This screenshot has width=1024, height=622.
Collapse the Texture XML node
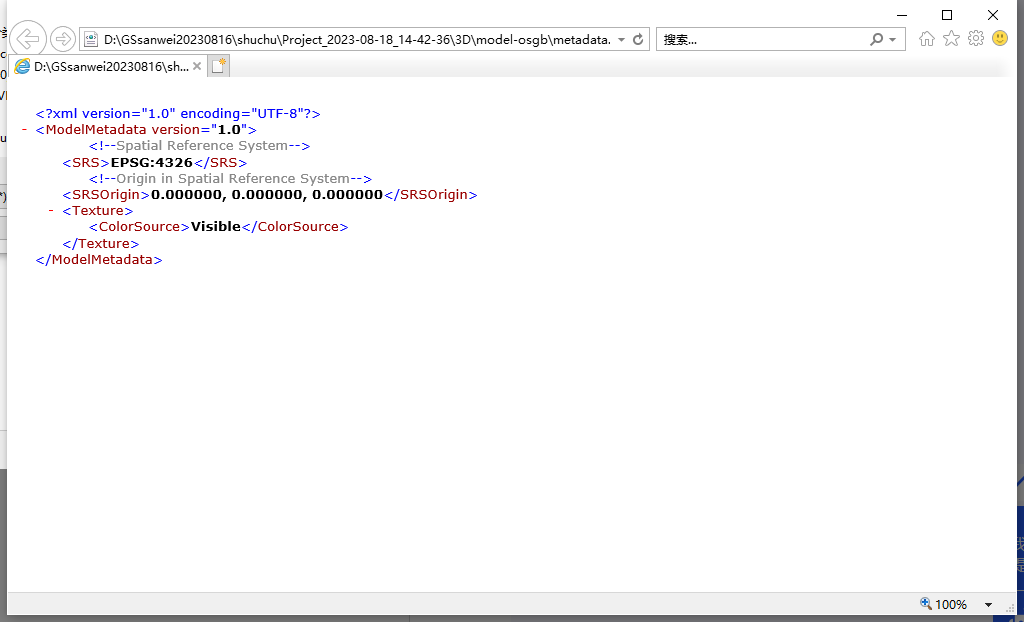click(x=51, y=210)
